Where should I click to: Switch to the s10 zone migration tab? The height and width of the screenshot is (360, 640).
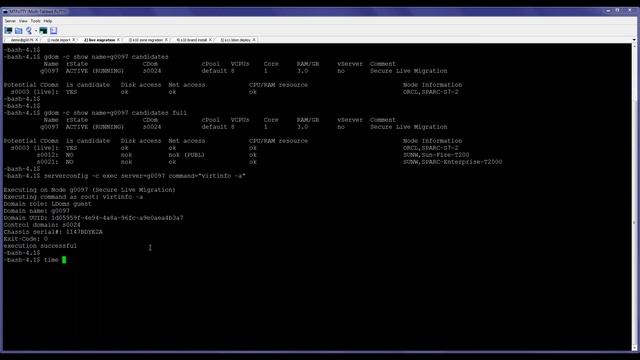pyautogui.click(x=146, y=40)
